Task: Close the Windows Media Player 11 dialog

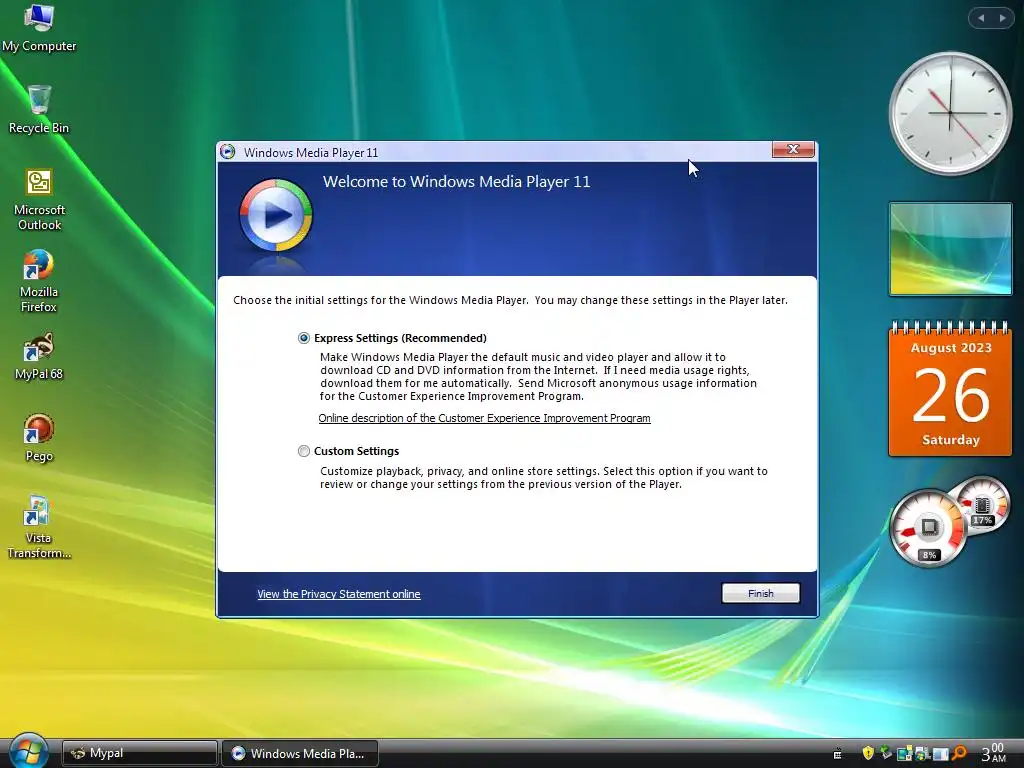Action: point(793,150)
